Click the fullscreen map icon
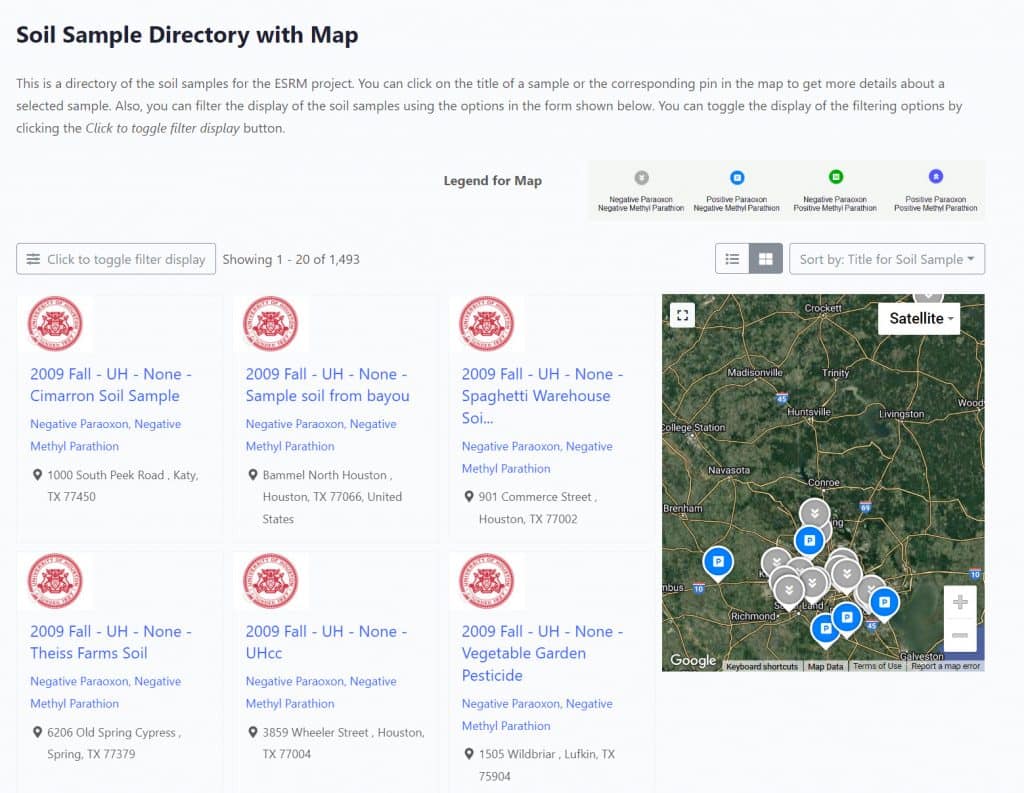The image size is (1024, 793). pyautogui.click(x=682, y=316)
